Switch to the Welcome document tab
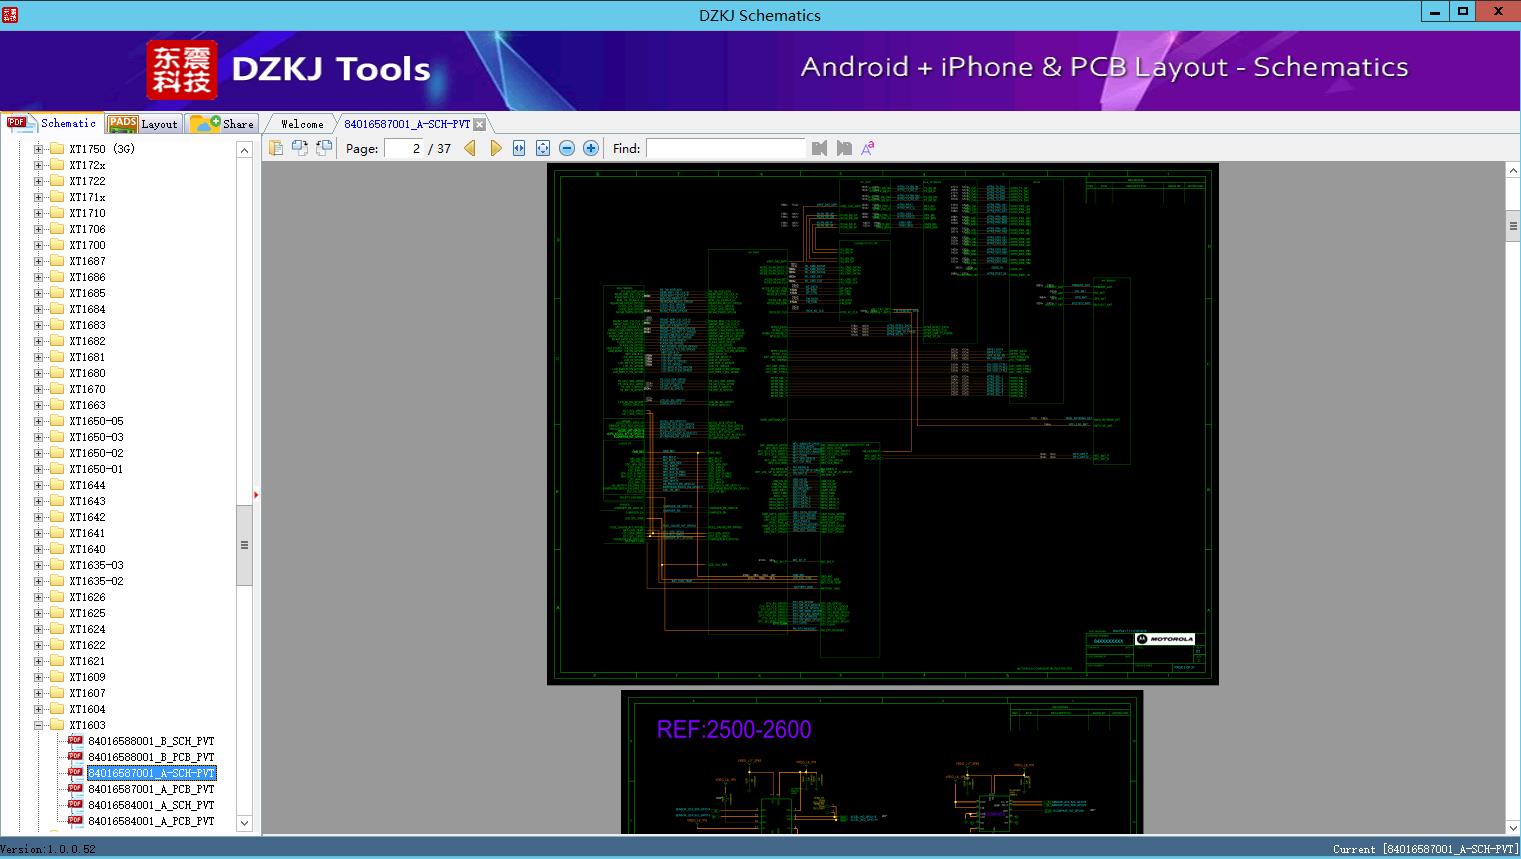 click(x=302, y=124)
